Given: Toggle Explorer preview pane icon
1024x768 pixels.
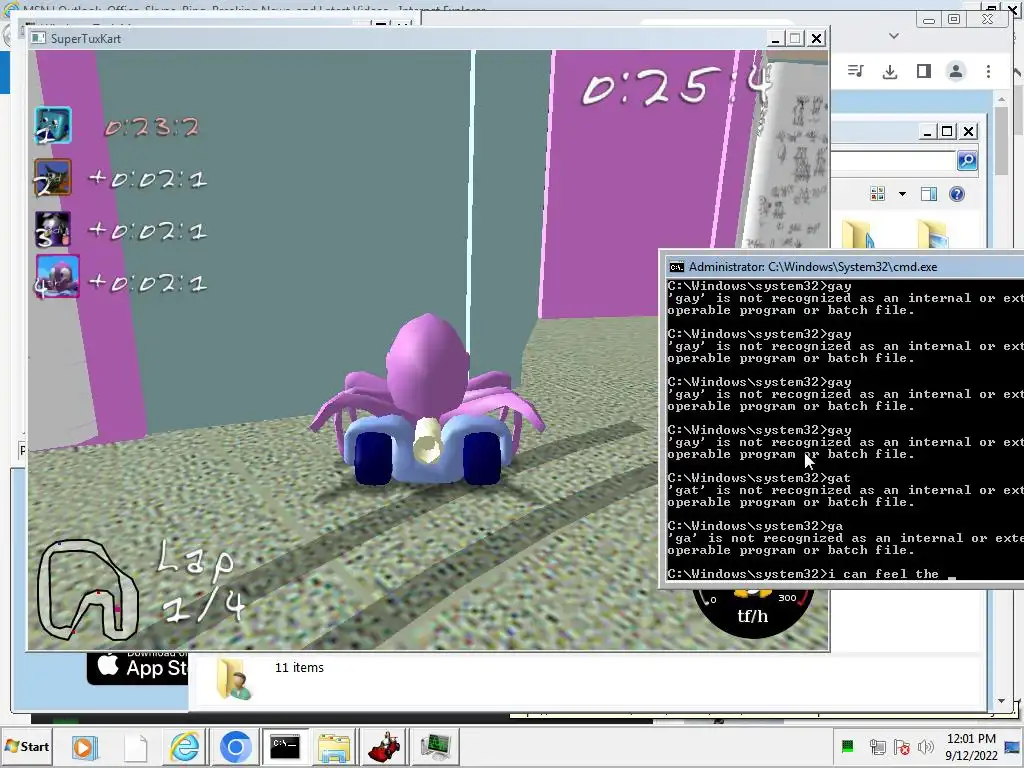Looking at the screenshot, I should 929,194.
